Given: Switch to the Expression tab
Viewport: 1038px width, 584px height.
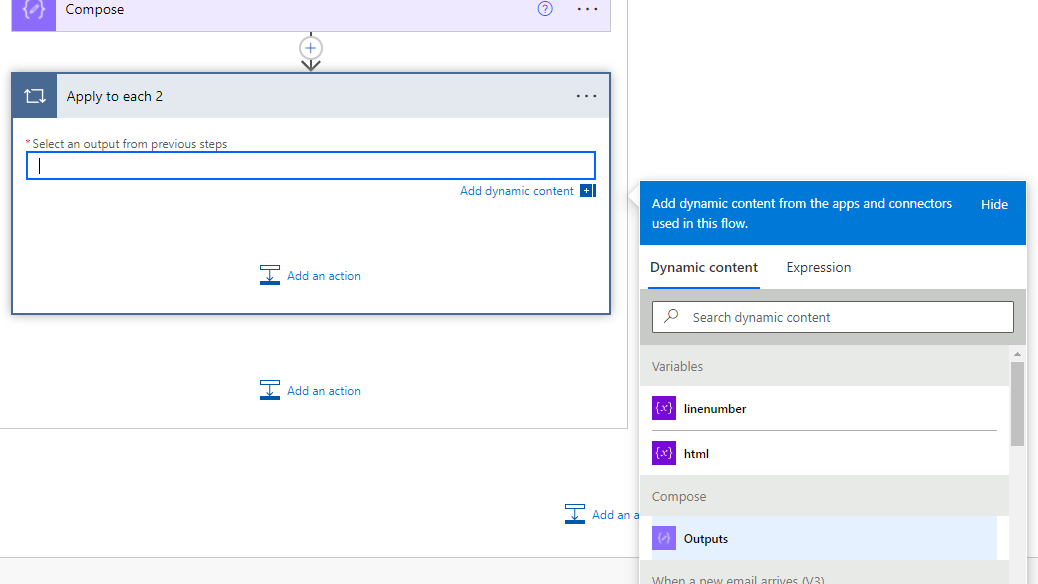Looking at the screenshot, I should tap(818, 267).
